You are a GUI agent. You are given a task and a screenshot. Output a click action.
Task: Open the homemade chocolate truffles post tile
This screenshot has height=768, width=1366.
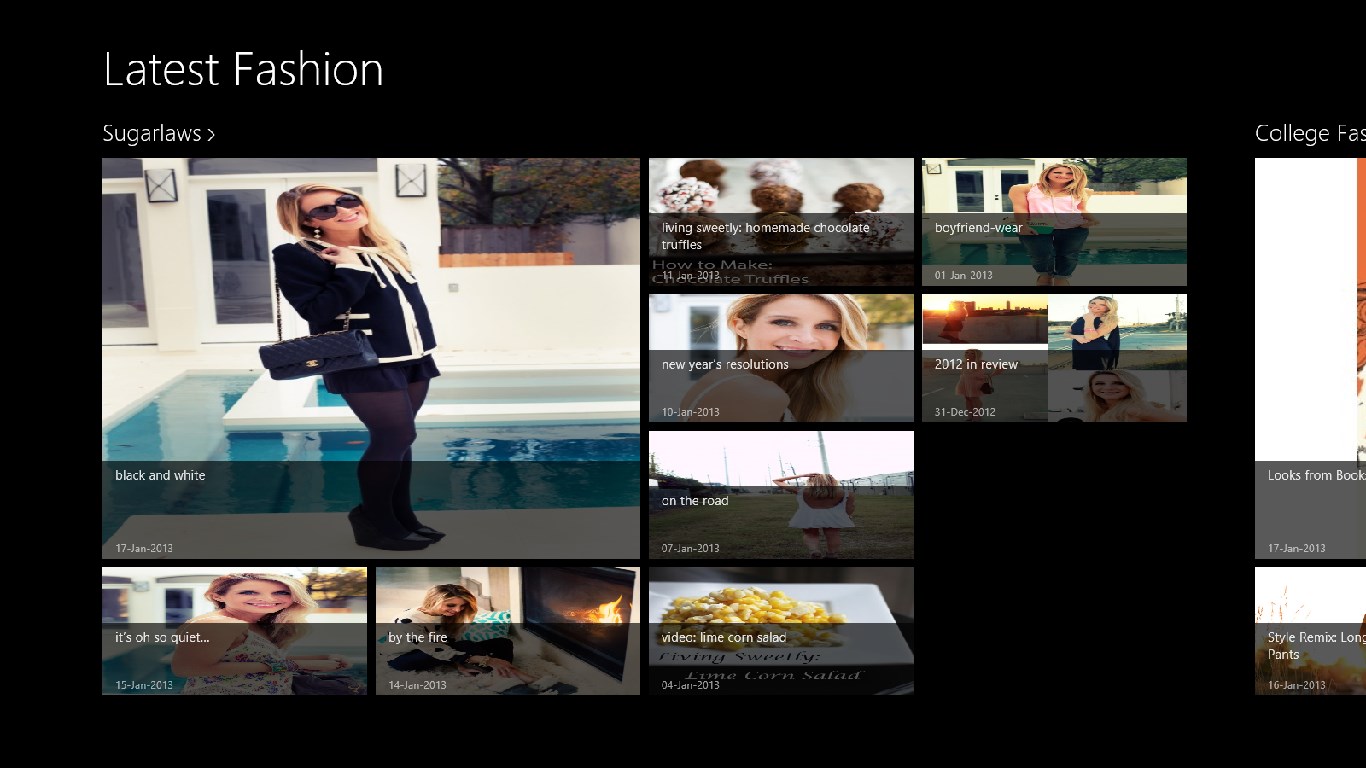(781, 221)
